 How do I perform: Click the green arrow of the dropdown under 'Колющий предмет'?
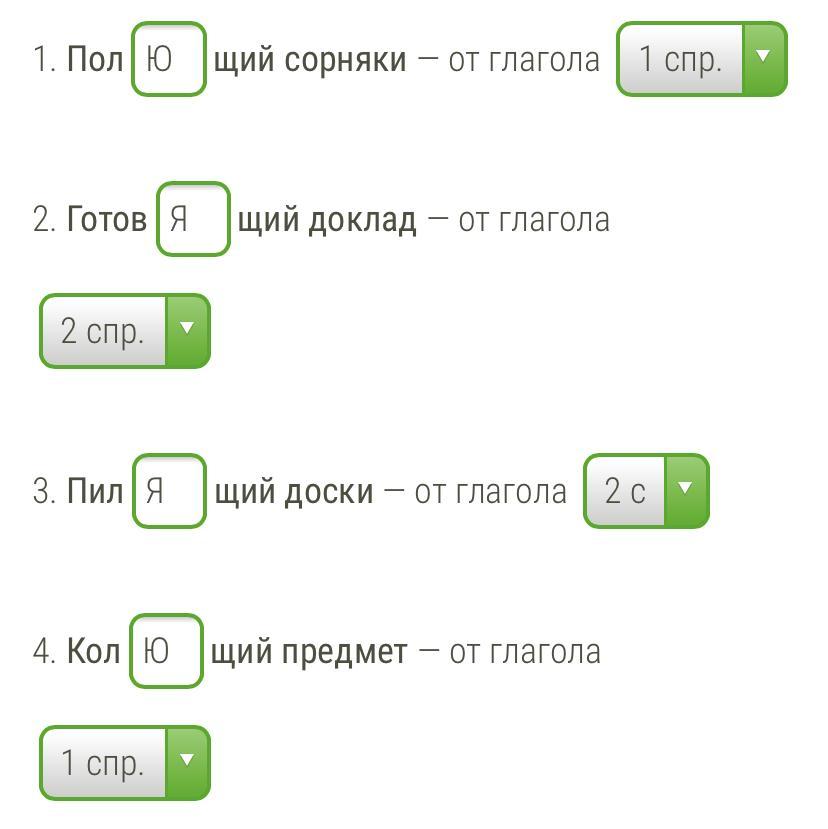(x=186, y=762)
